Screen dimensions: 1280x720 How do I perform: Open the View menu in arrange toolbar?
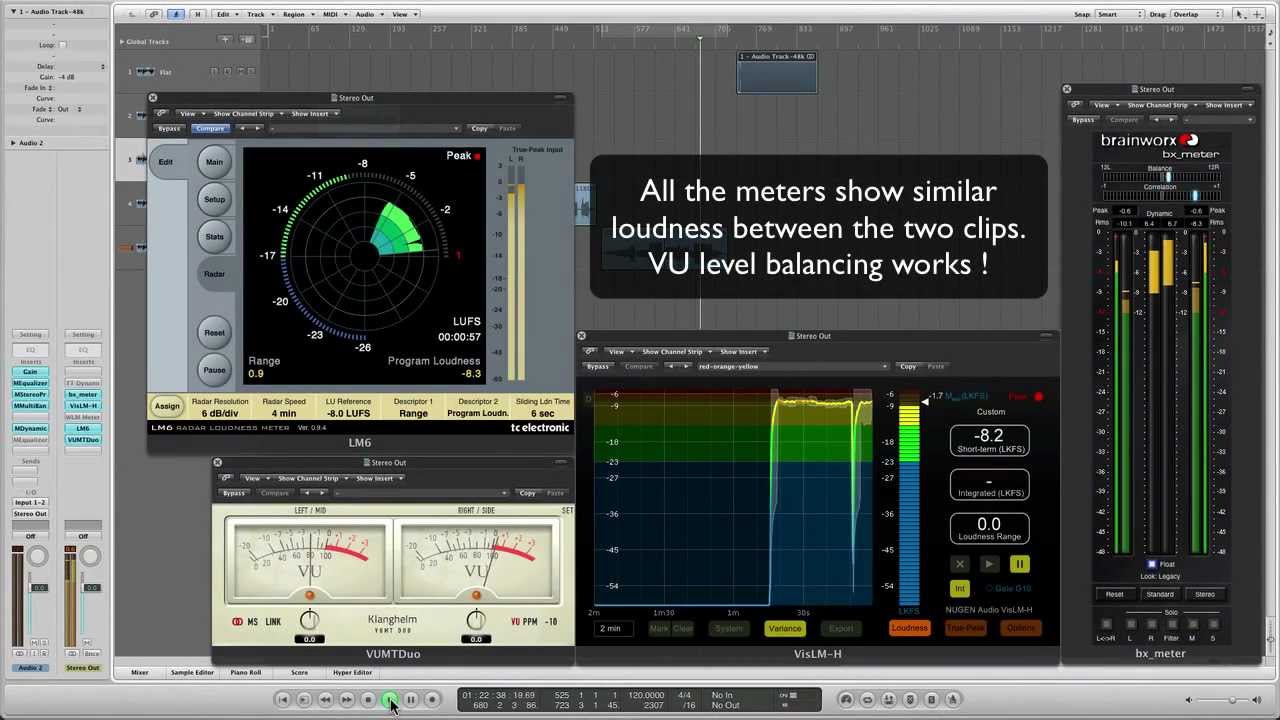pos(402,14)
